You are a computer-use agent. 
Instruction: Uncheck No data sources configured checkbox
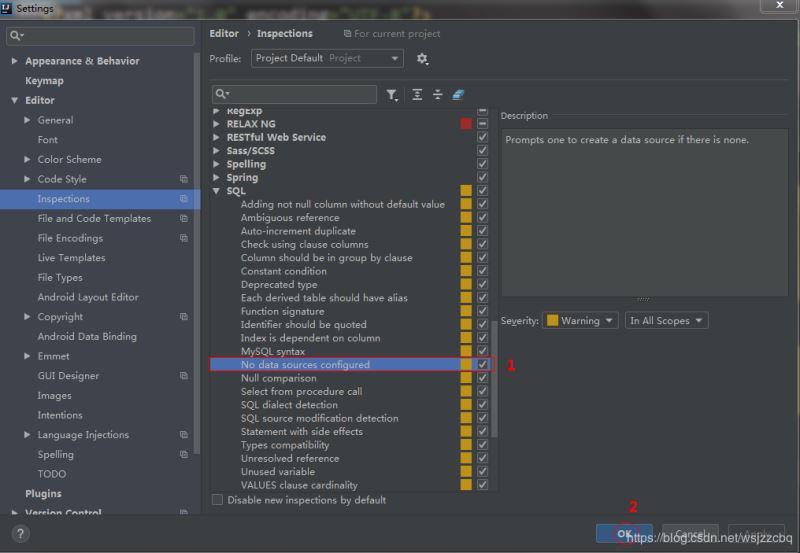click(x=482, y=364)
